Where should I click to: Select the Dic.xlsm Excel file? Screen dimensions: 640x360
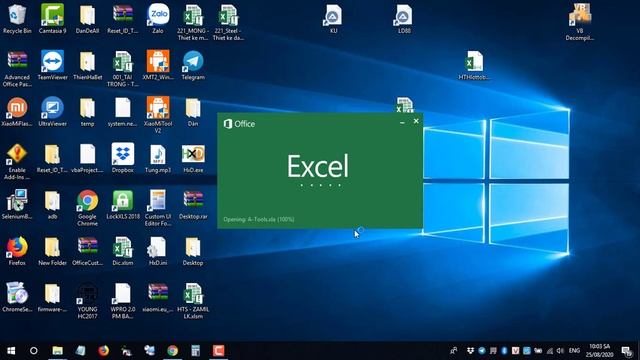[122, 251]
